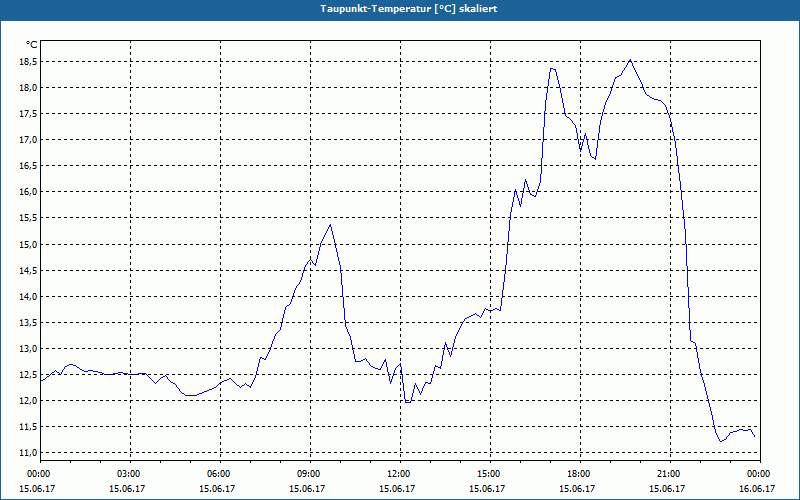Select the 13,5 y-axis value

(29, 322)
